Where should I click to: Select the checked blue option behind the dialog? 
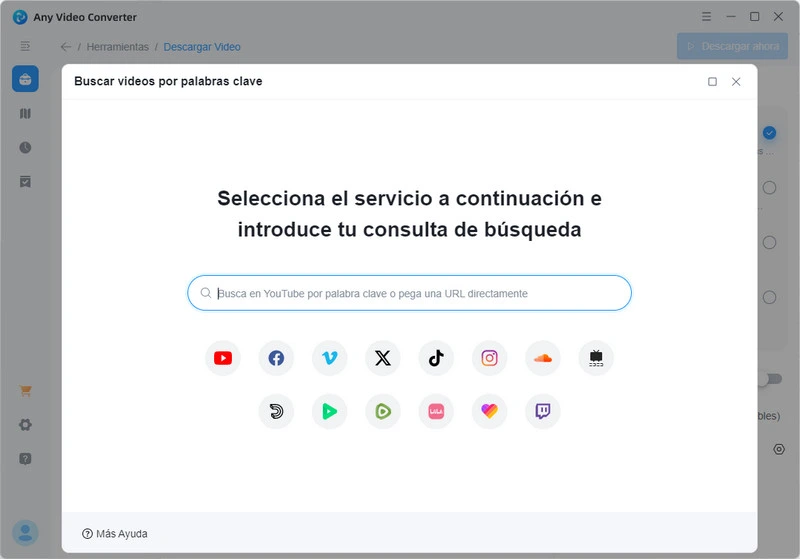click(769, 133)
